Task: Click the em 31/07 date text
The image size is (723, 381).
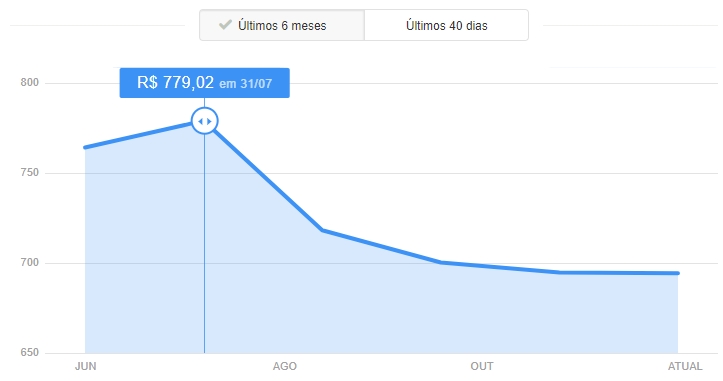Action: click(245, 84)
